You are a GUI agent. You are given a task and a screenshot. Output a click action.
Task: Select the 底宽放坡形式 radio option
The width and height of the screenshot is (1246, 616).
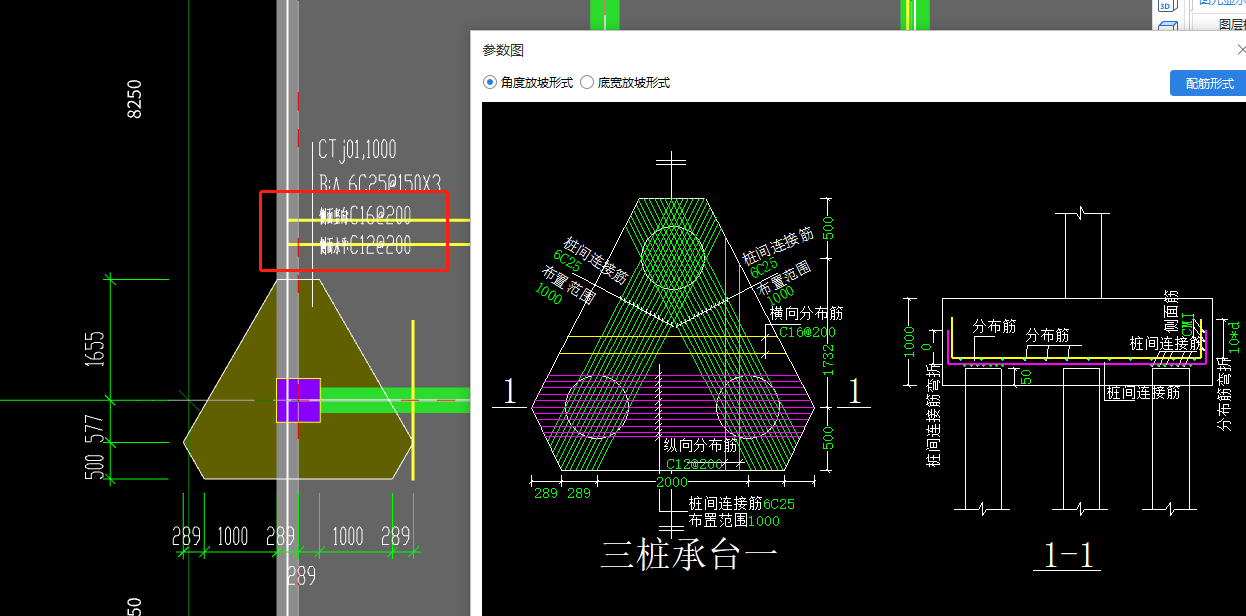tap(625, 83)
